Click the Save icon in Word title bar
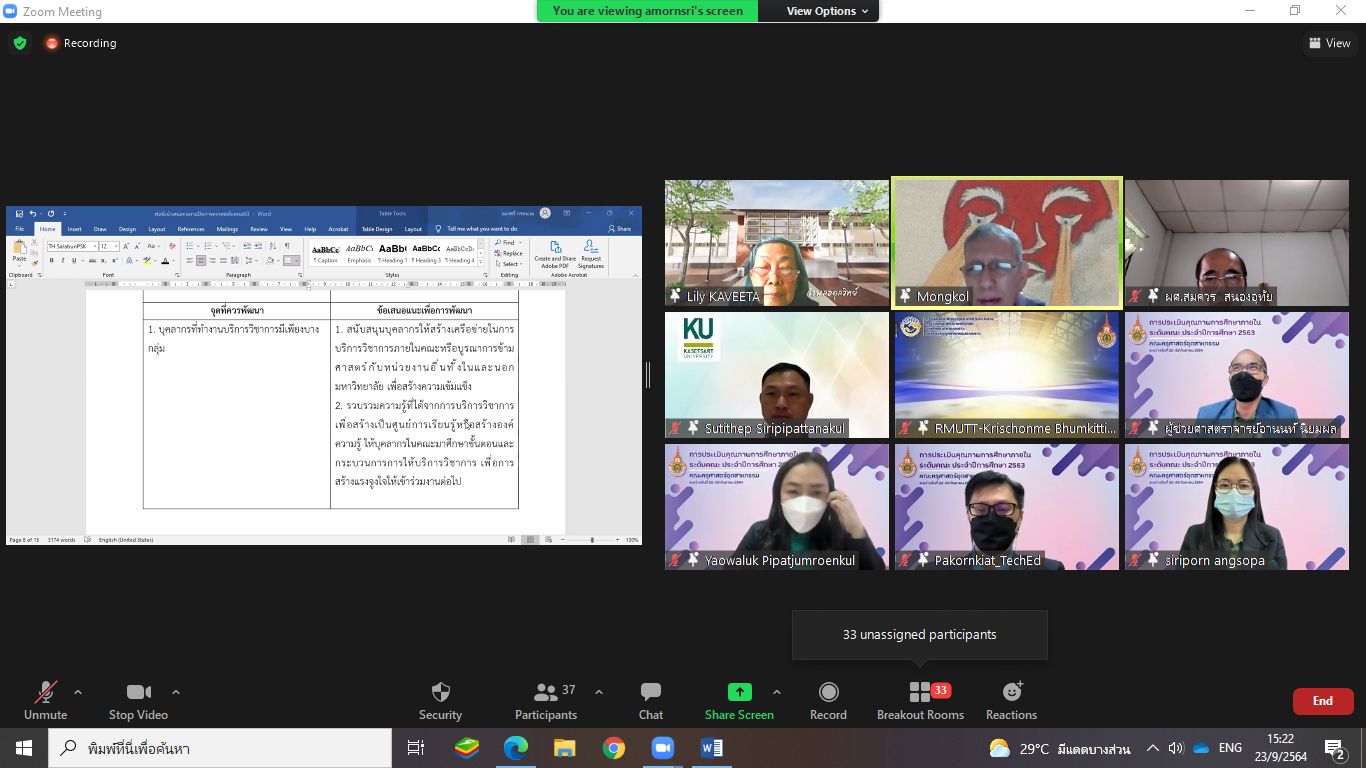The height and width of the screenshot is (768, 1366). (19, 214)
